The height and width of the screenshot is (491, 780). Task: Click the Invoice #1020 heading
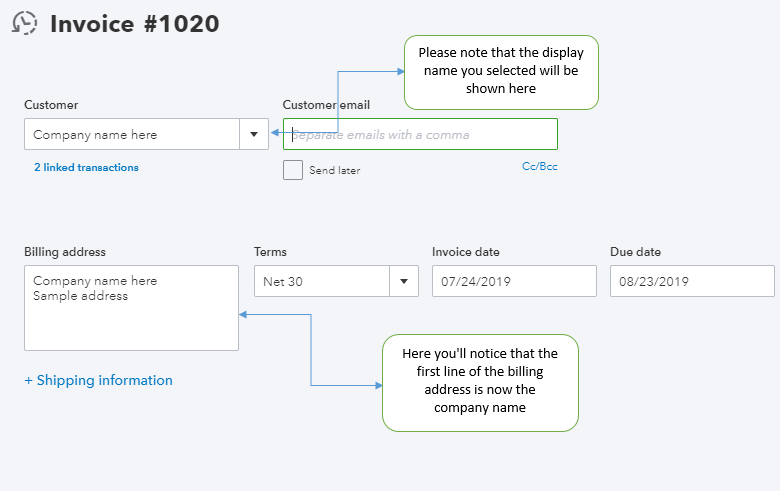(135, 24)
